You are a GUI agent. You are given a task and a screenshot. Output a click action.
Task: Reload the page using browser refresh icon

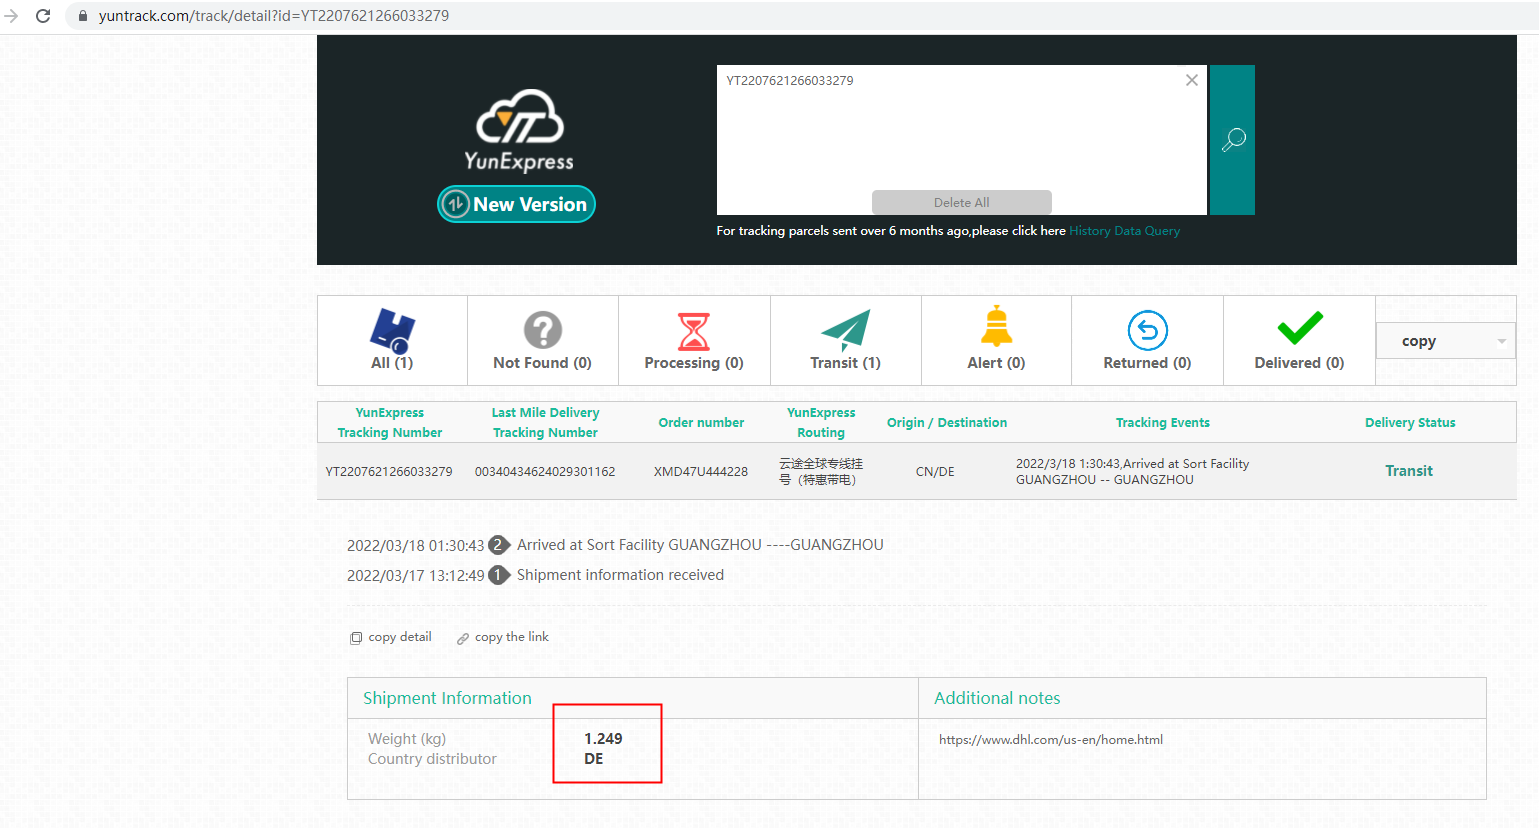click(43, 16)
